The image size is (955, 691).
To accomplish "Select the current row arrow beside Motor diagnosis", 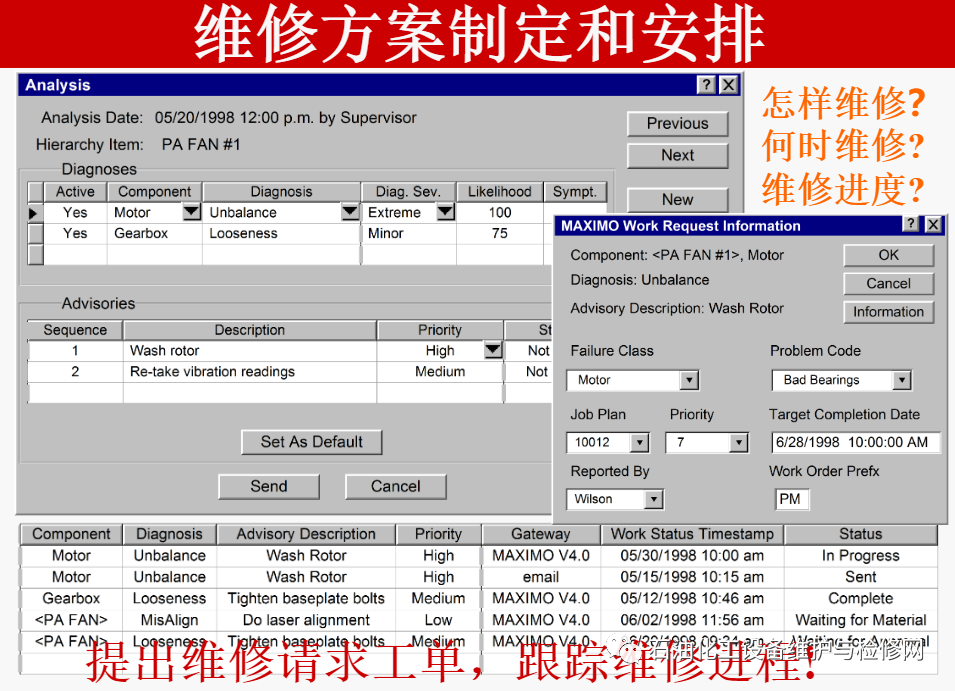I will (x=35, y=213).
